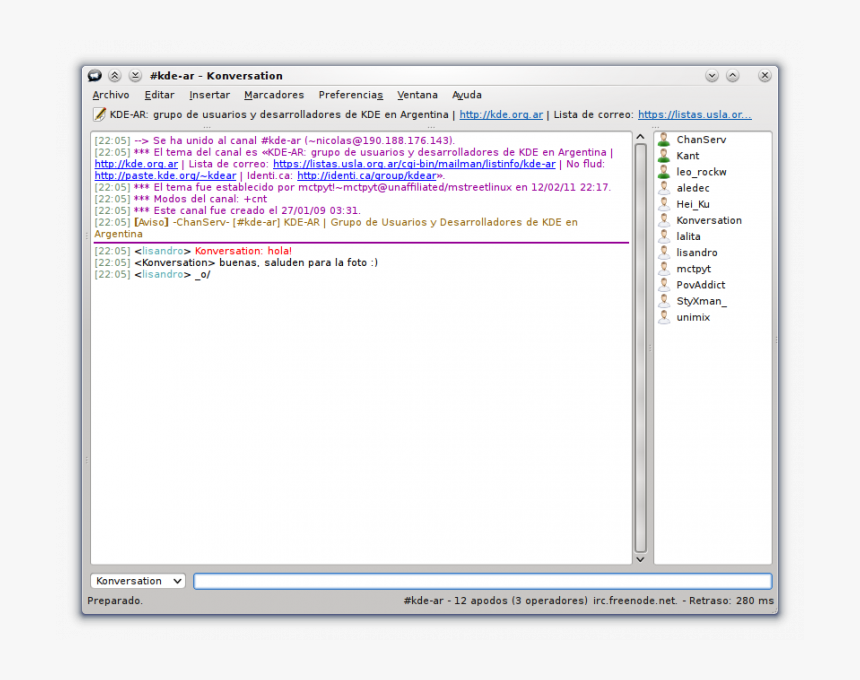
Task: Click lalita's user icon
Action: tap(664, 236)
